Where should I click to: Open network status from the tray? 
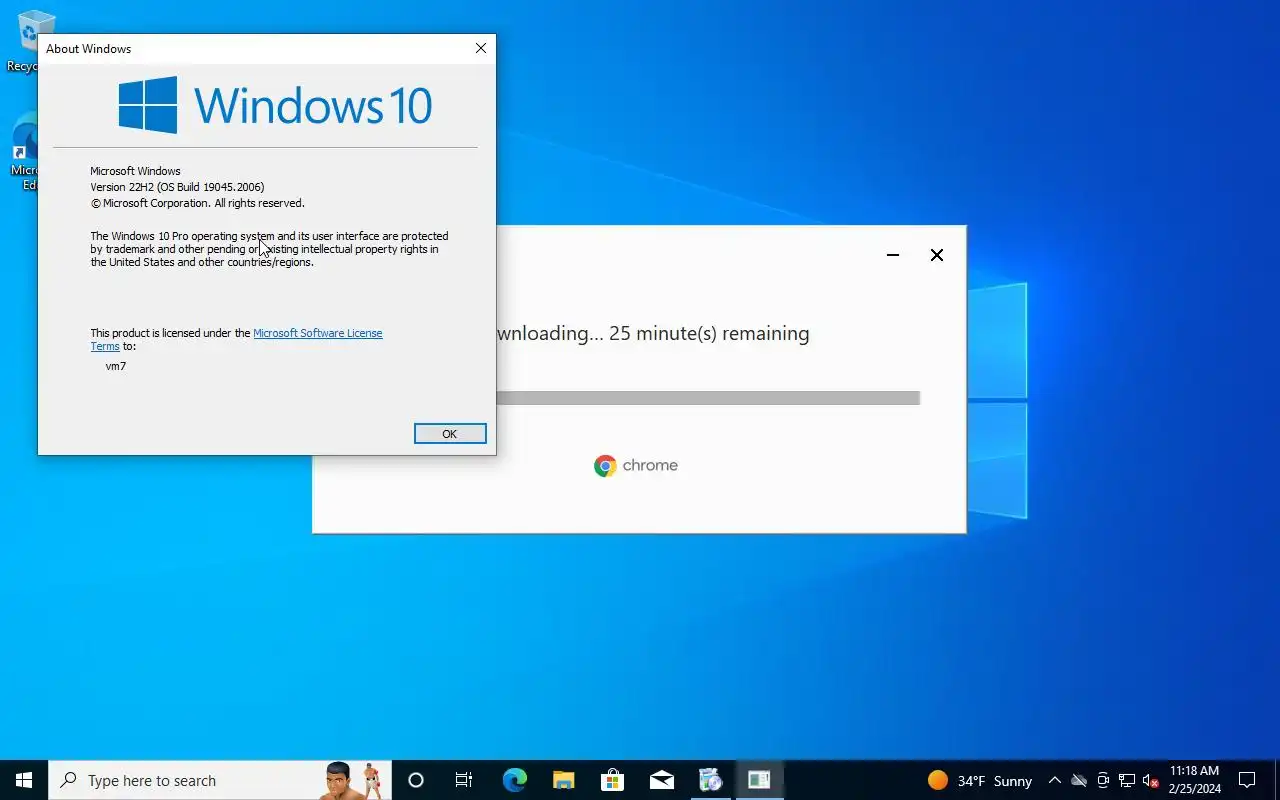pos(1127,780)
